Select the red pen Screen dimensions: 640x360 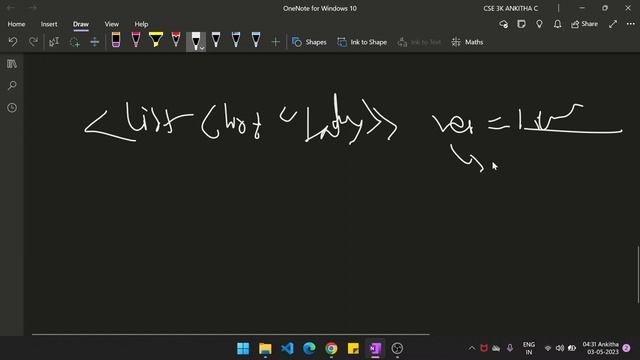[x=176, y=40]
